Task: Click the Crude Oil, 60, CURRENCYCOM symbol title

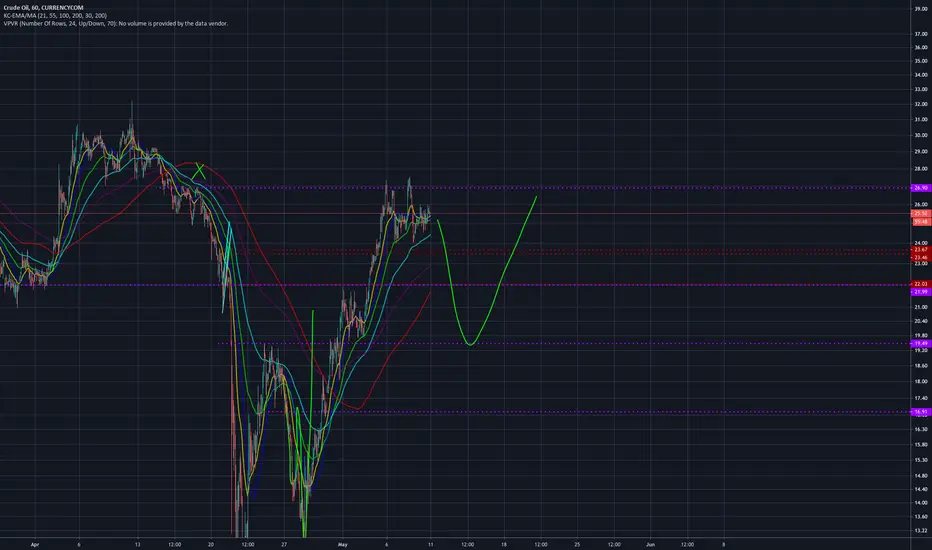Action: pos(43,8)
